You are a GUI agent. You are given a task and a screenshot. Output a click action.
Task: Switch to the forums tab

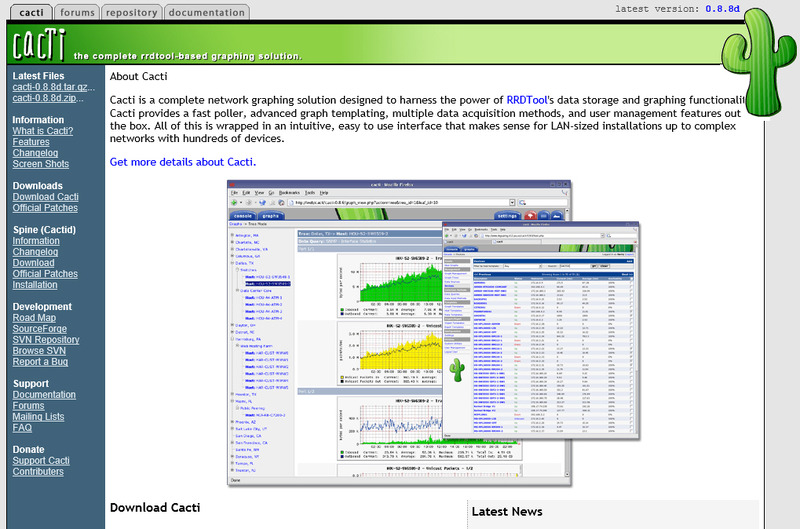tap(76, 13)
